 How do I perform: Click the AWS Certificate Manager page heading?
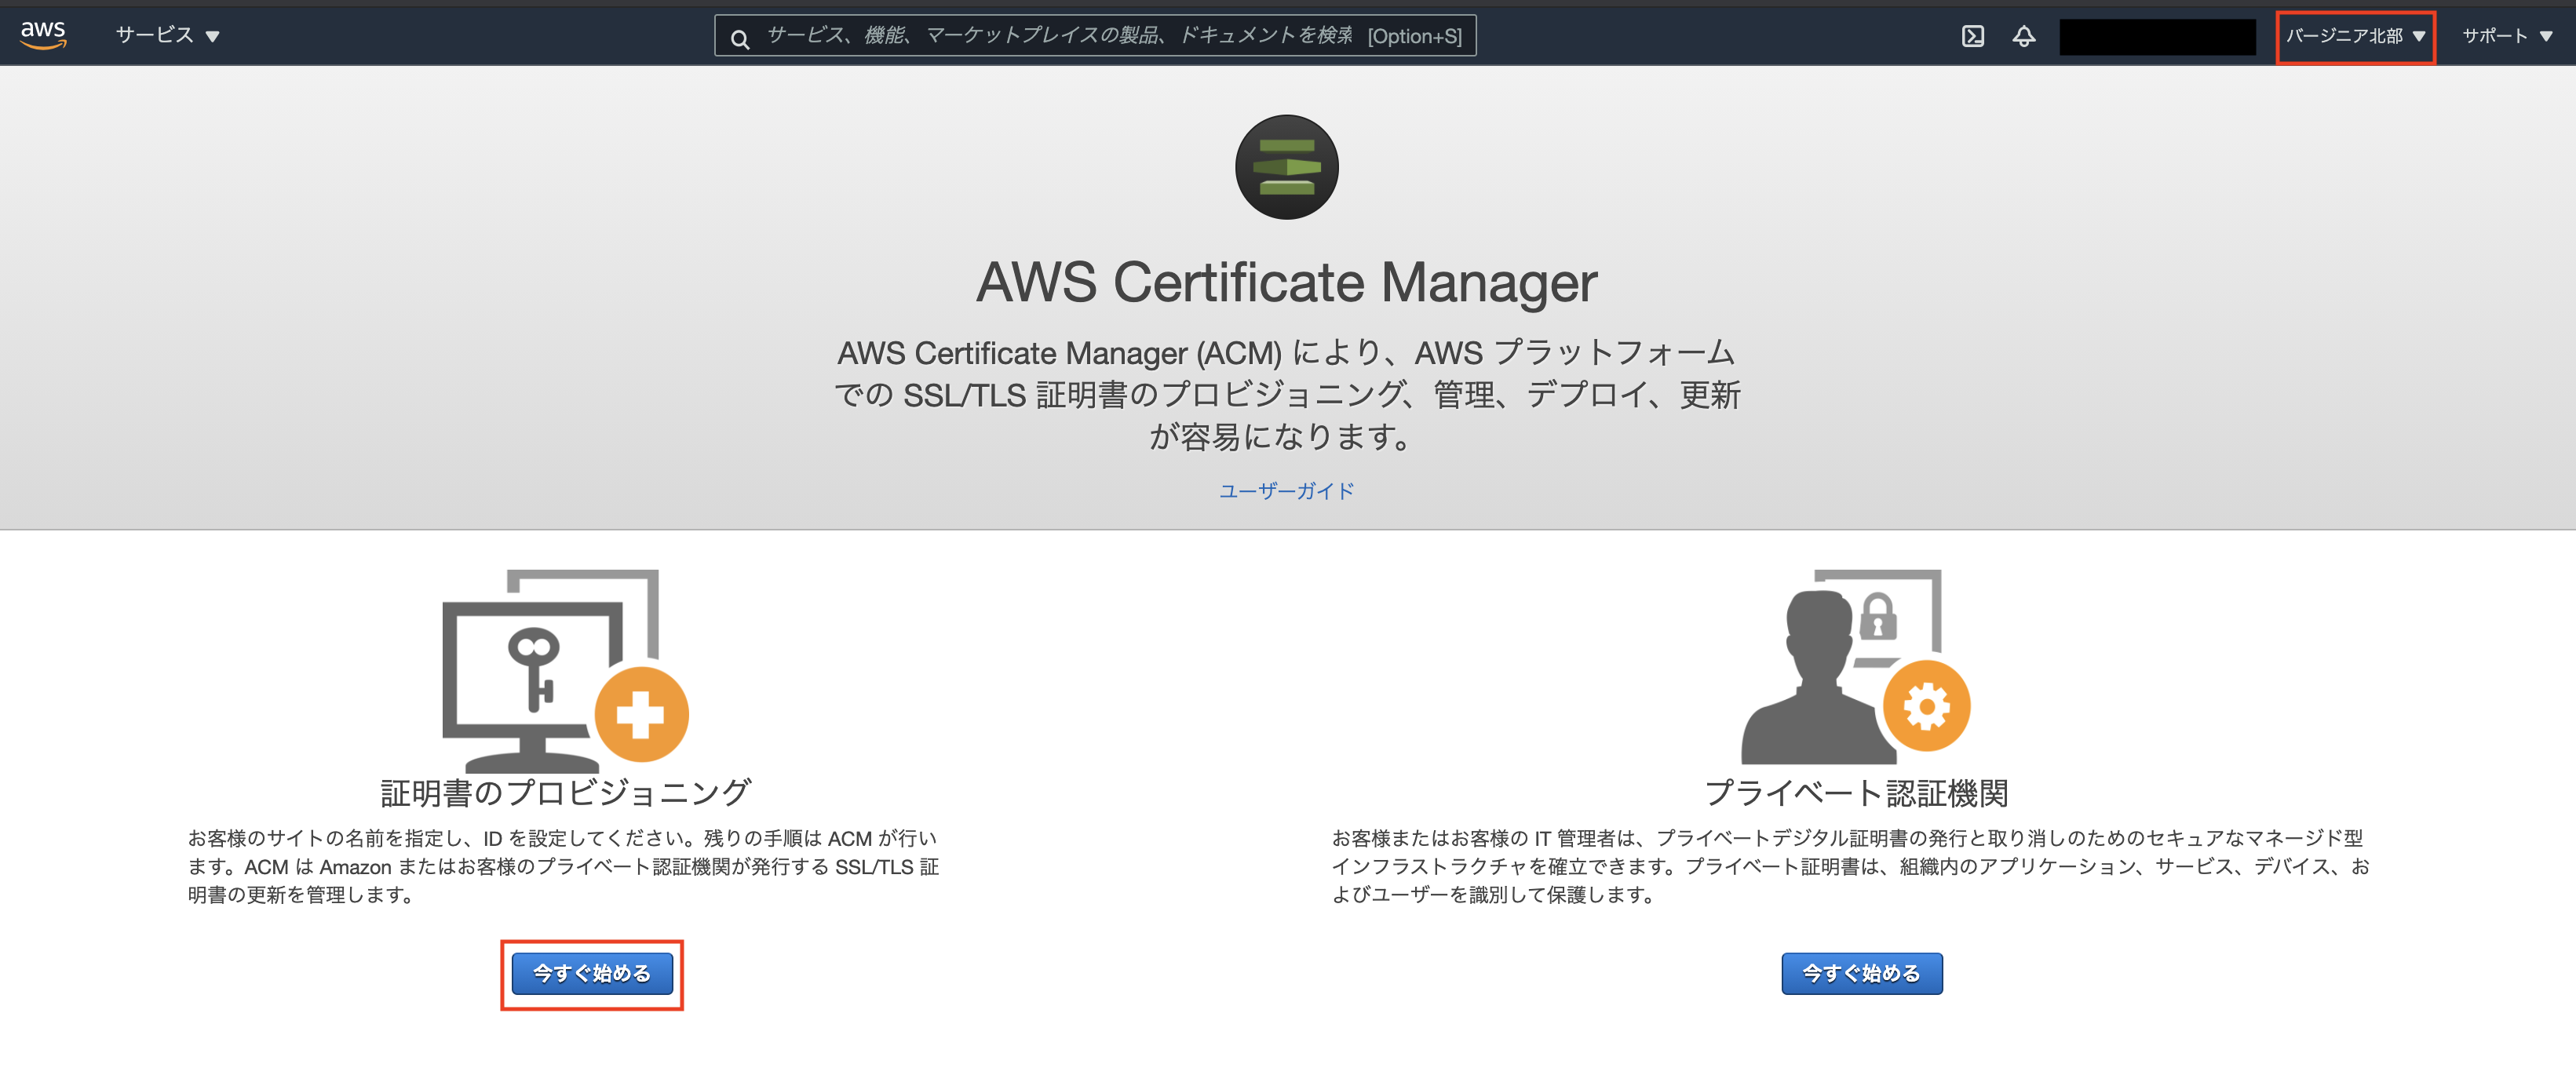click(x=1288, y=284)
